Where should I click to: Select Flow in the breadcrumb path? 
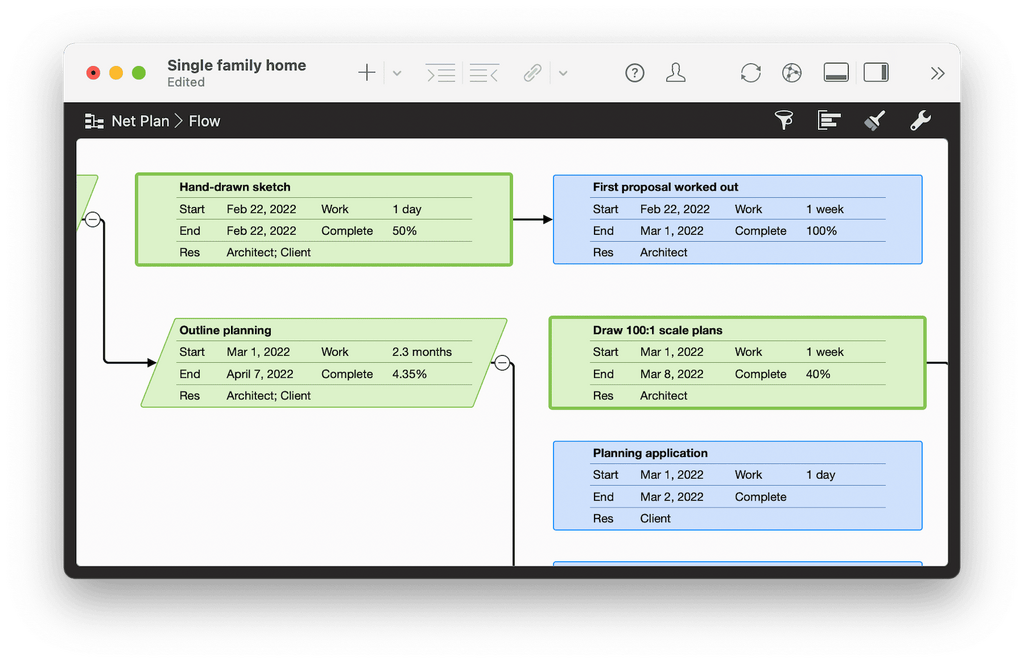pos(204,121)
